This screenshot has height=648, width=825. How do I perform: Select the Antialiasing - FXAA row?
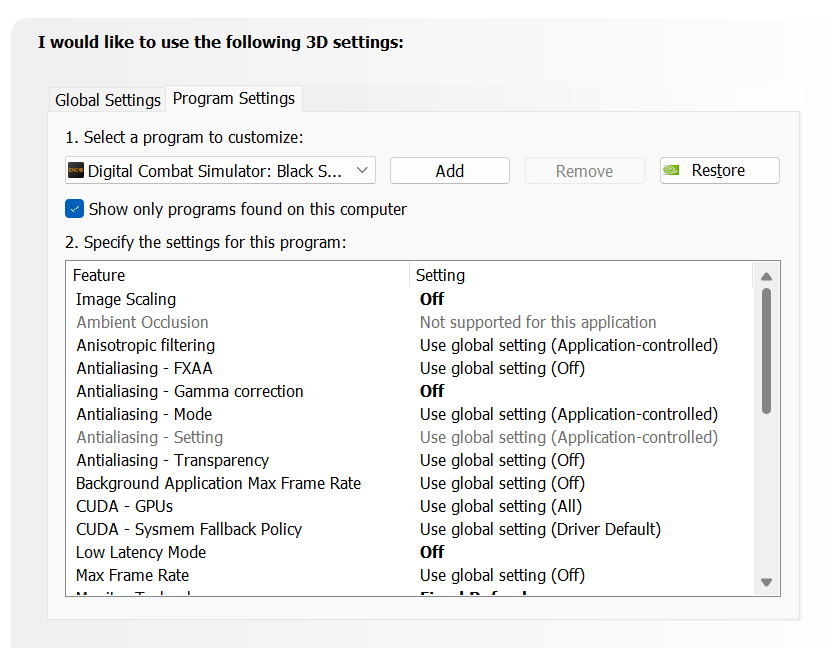tap(410, 368)
